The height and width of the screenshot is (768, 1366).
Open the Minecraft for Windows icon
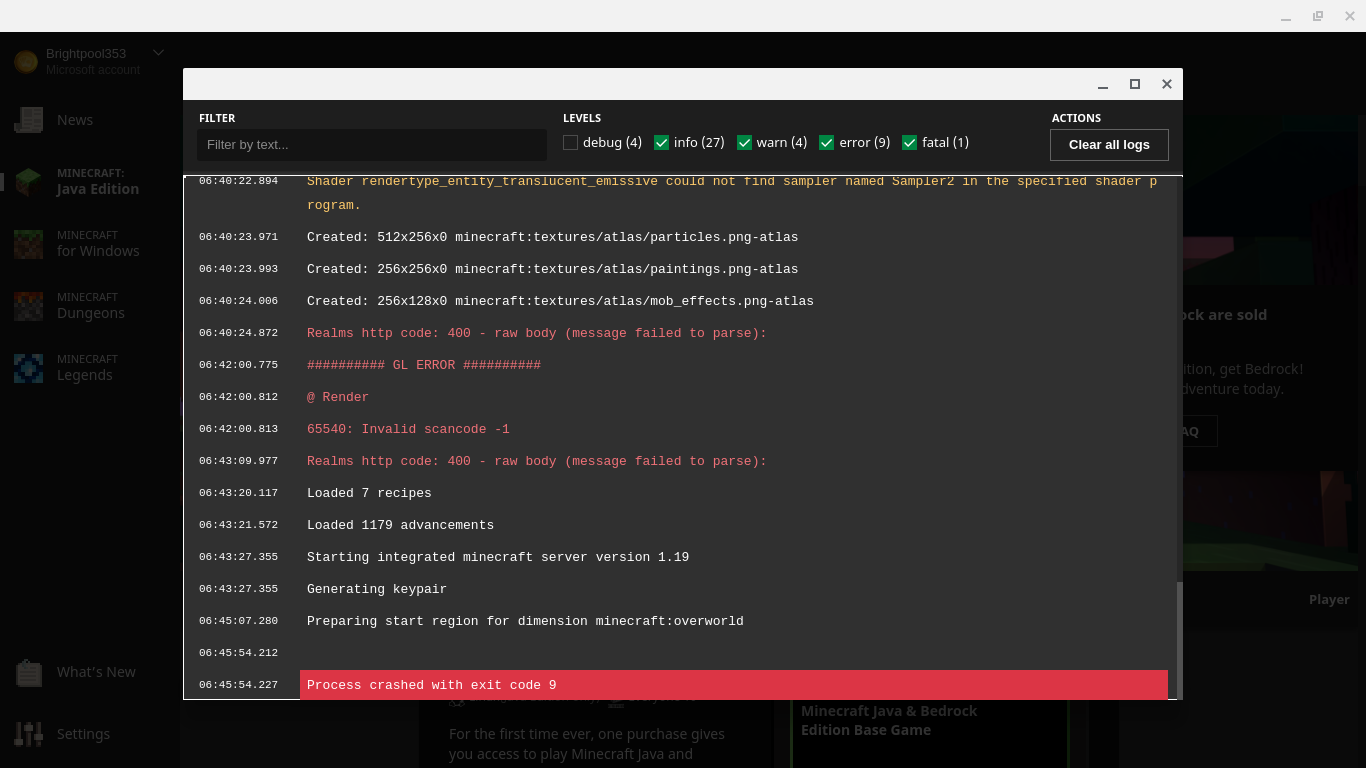click(x=29, y=243)
